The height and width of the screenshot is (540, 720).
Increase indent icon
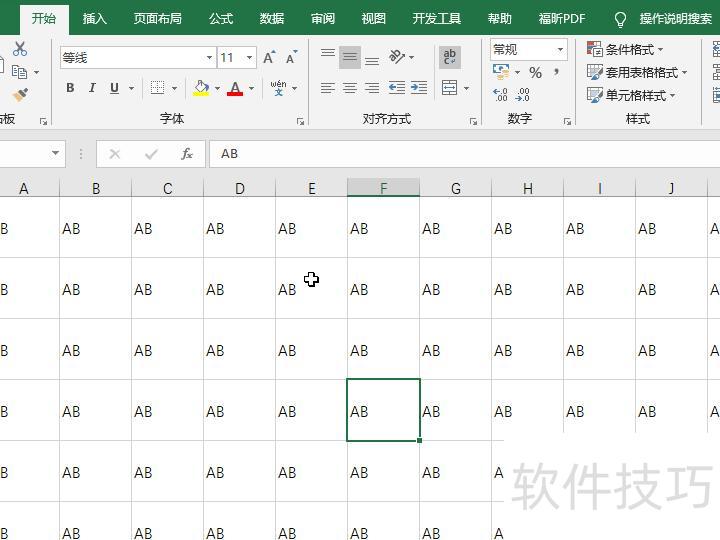(x=419, y=88)
